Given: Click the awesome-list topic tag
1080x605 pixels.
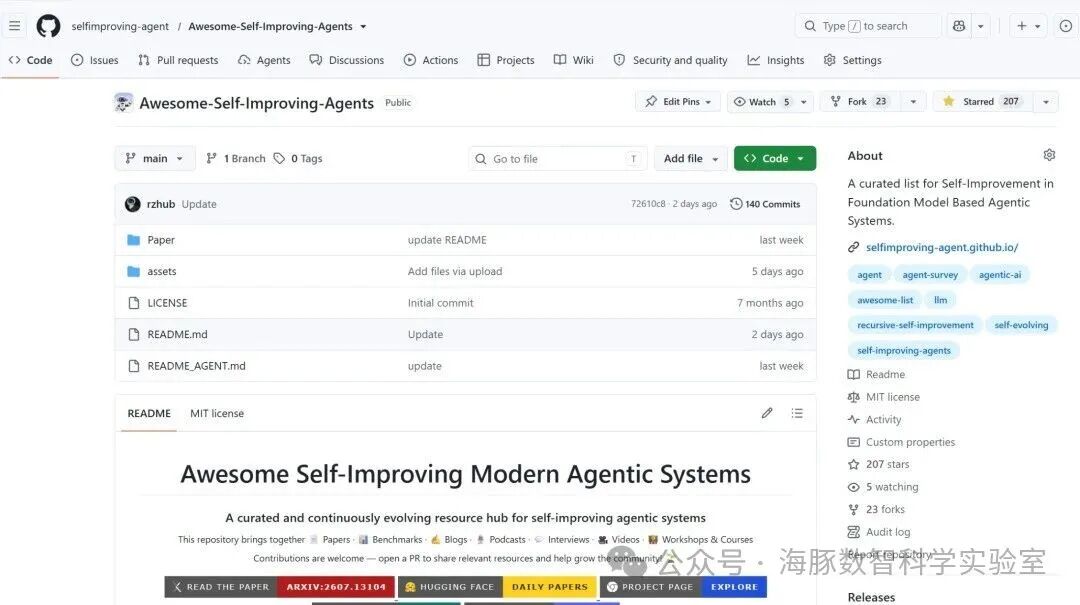Looking at the screenshot, I should tap(884, 300).
